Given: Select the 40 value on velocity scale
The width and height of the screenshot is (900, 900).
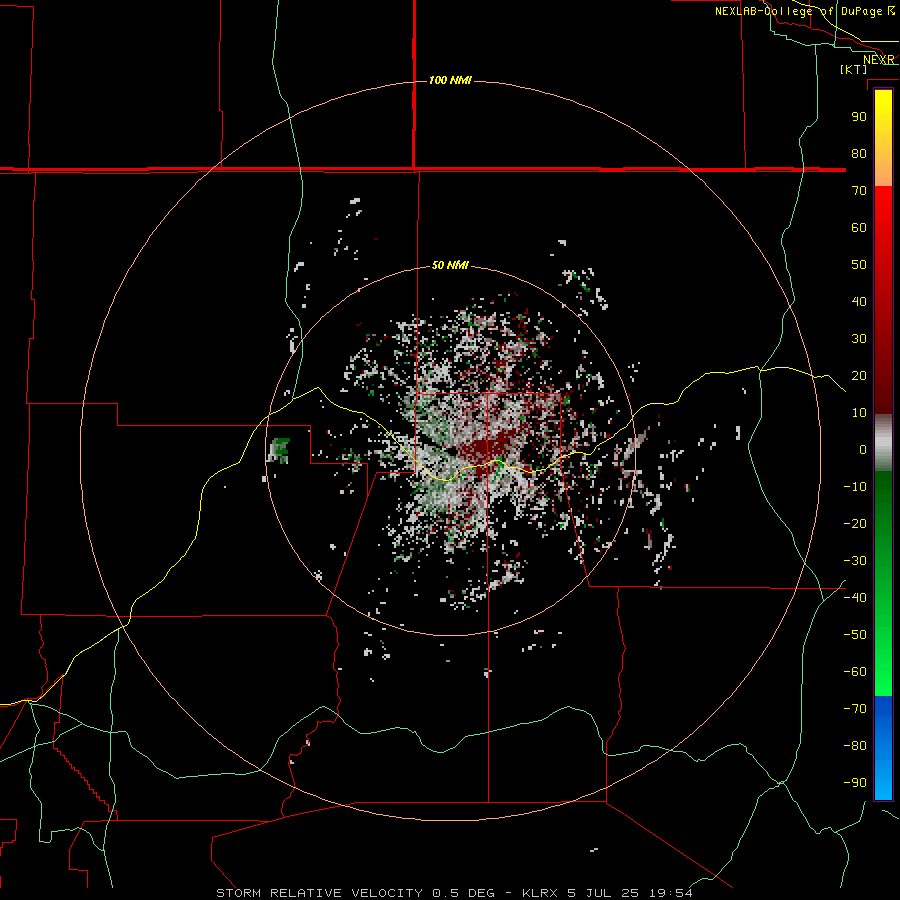Looking at the screenshot, I should tap(859, 301).
